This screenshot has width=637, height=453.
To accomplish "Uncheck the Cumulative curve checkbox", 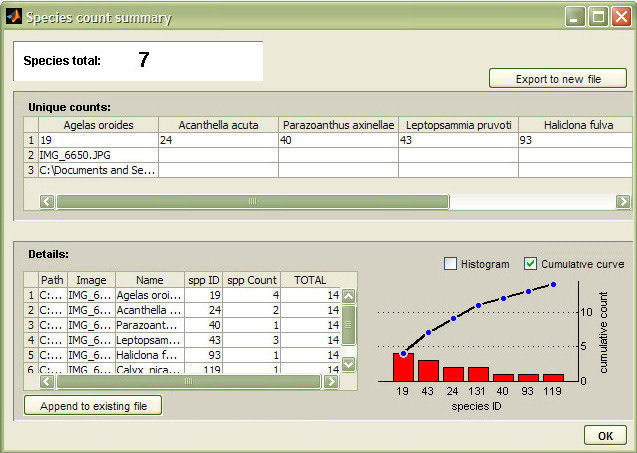I will pyautogui.click(x=530, y=264).
